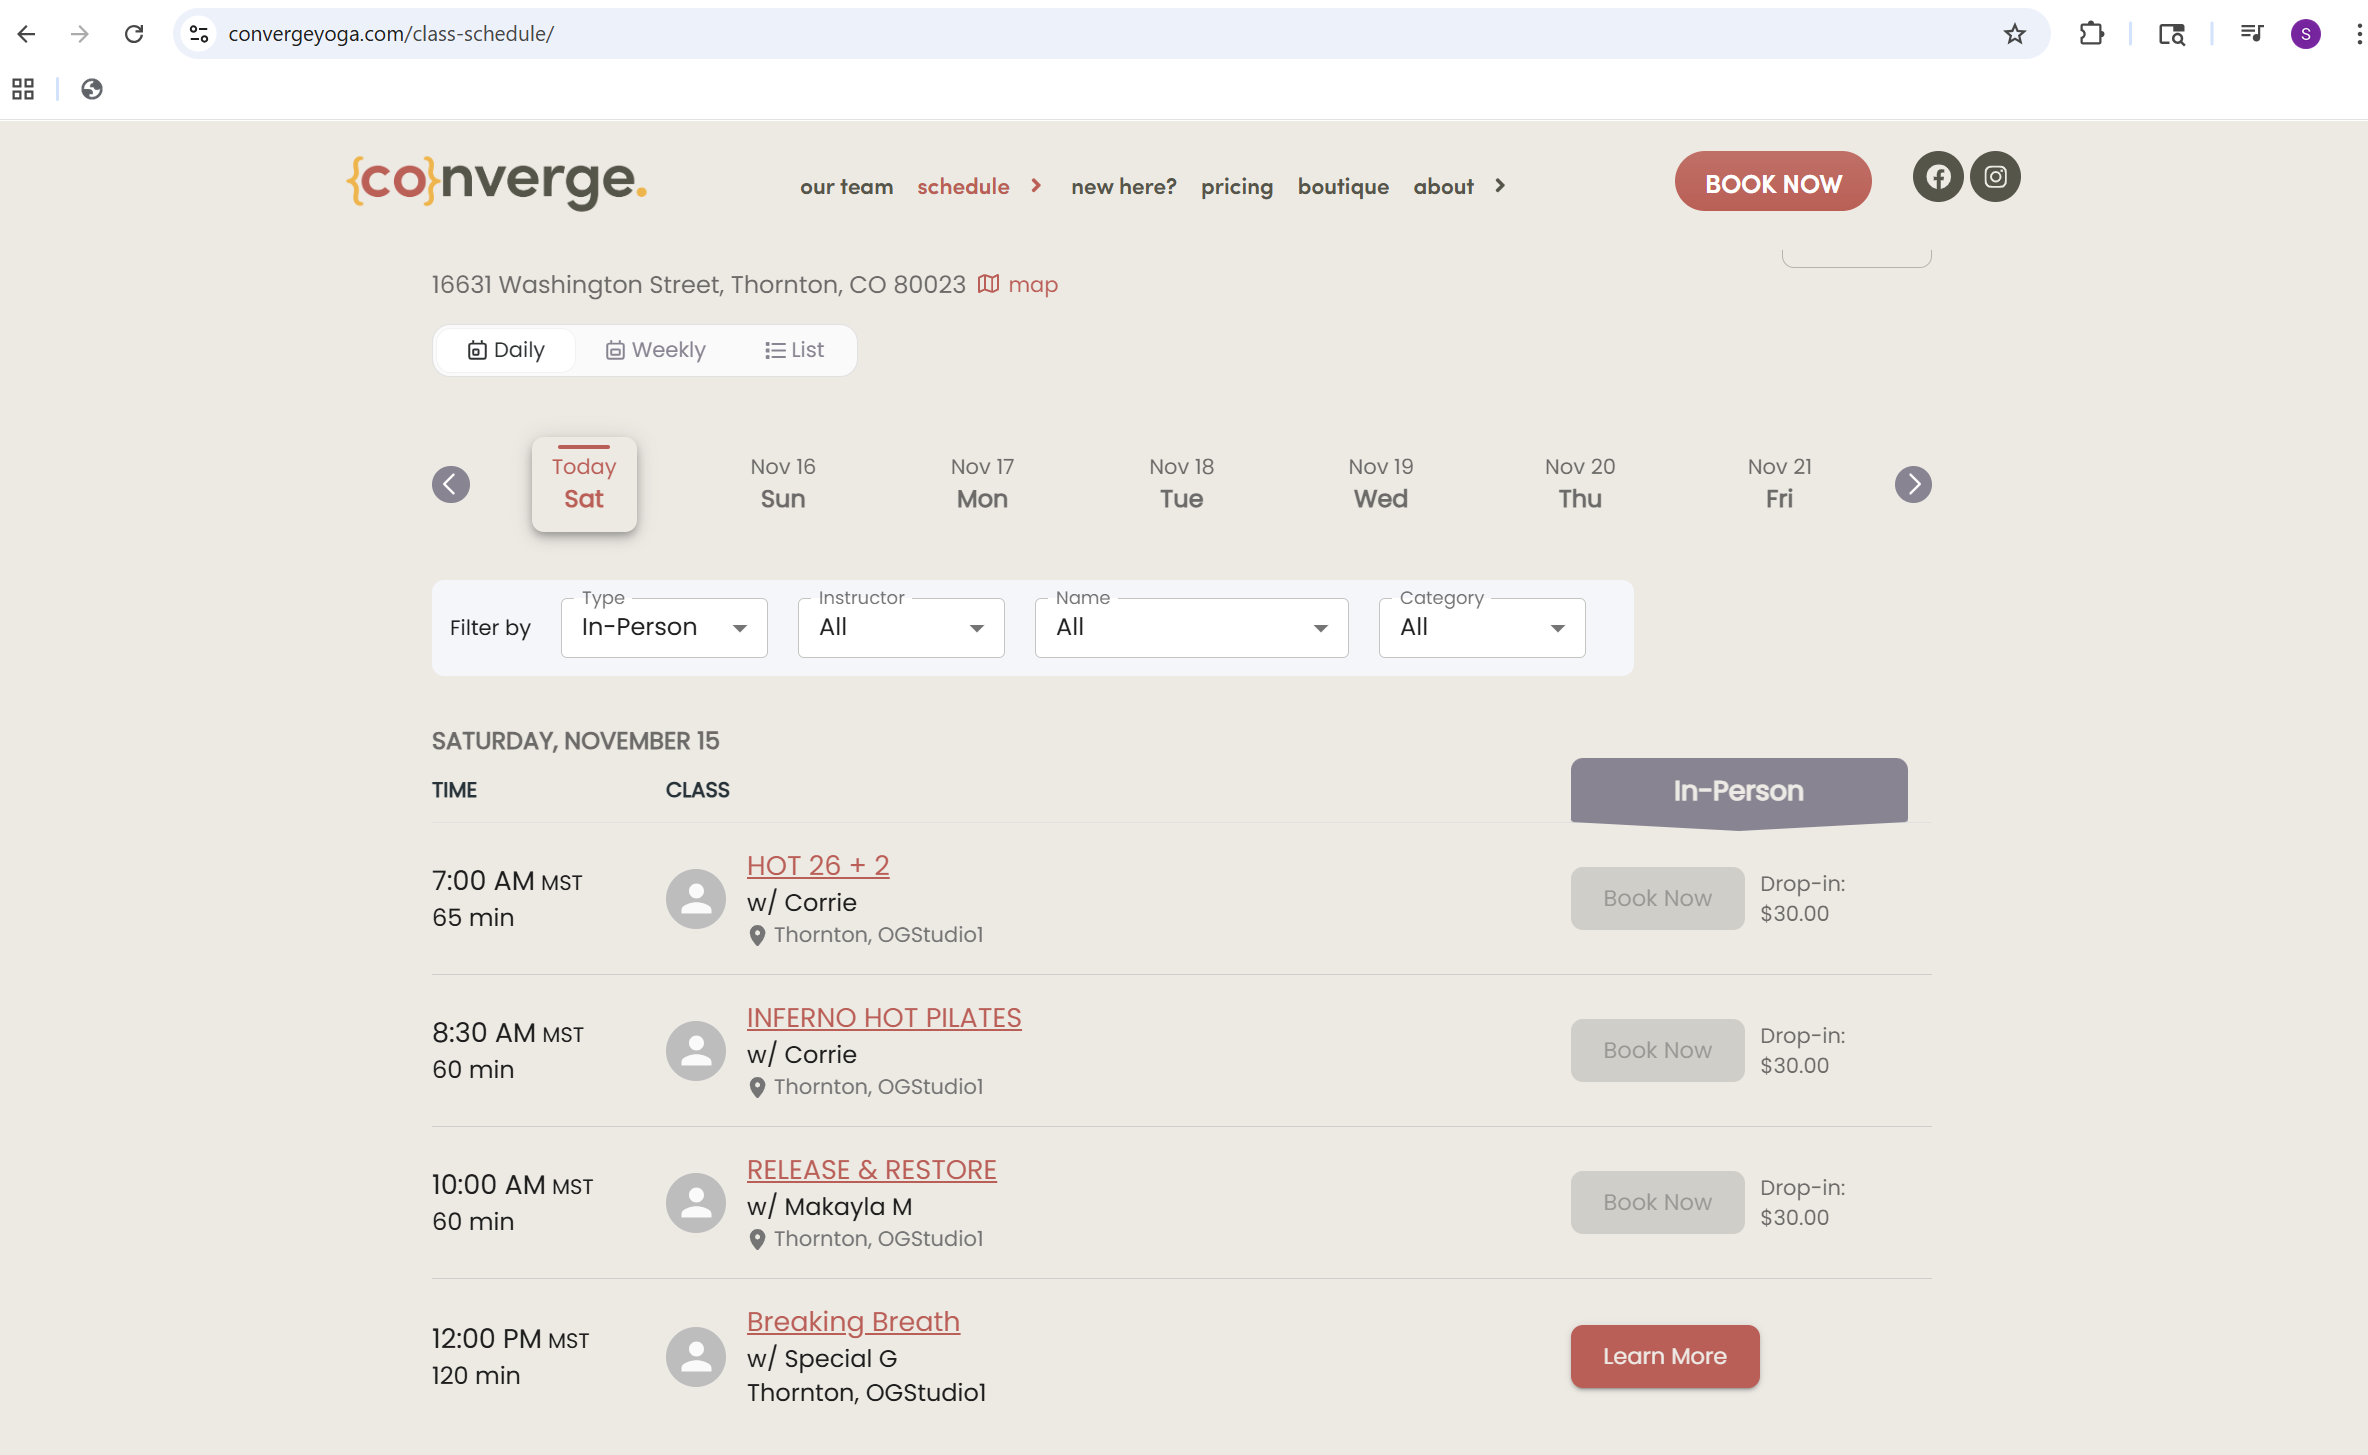Open the pricing menu item
Image resolution: width=2368 pixels, height=1455 pixels.
1236,187
